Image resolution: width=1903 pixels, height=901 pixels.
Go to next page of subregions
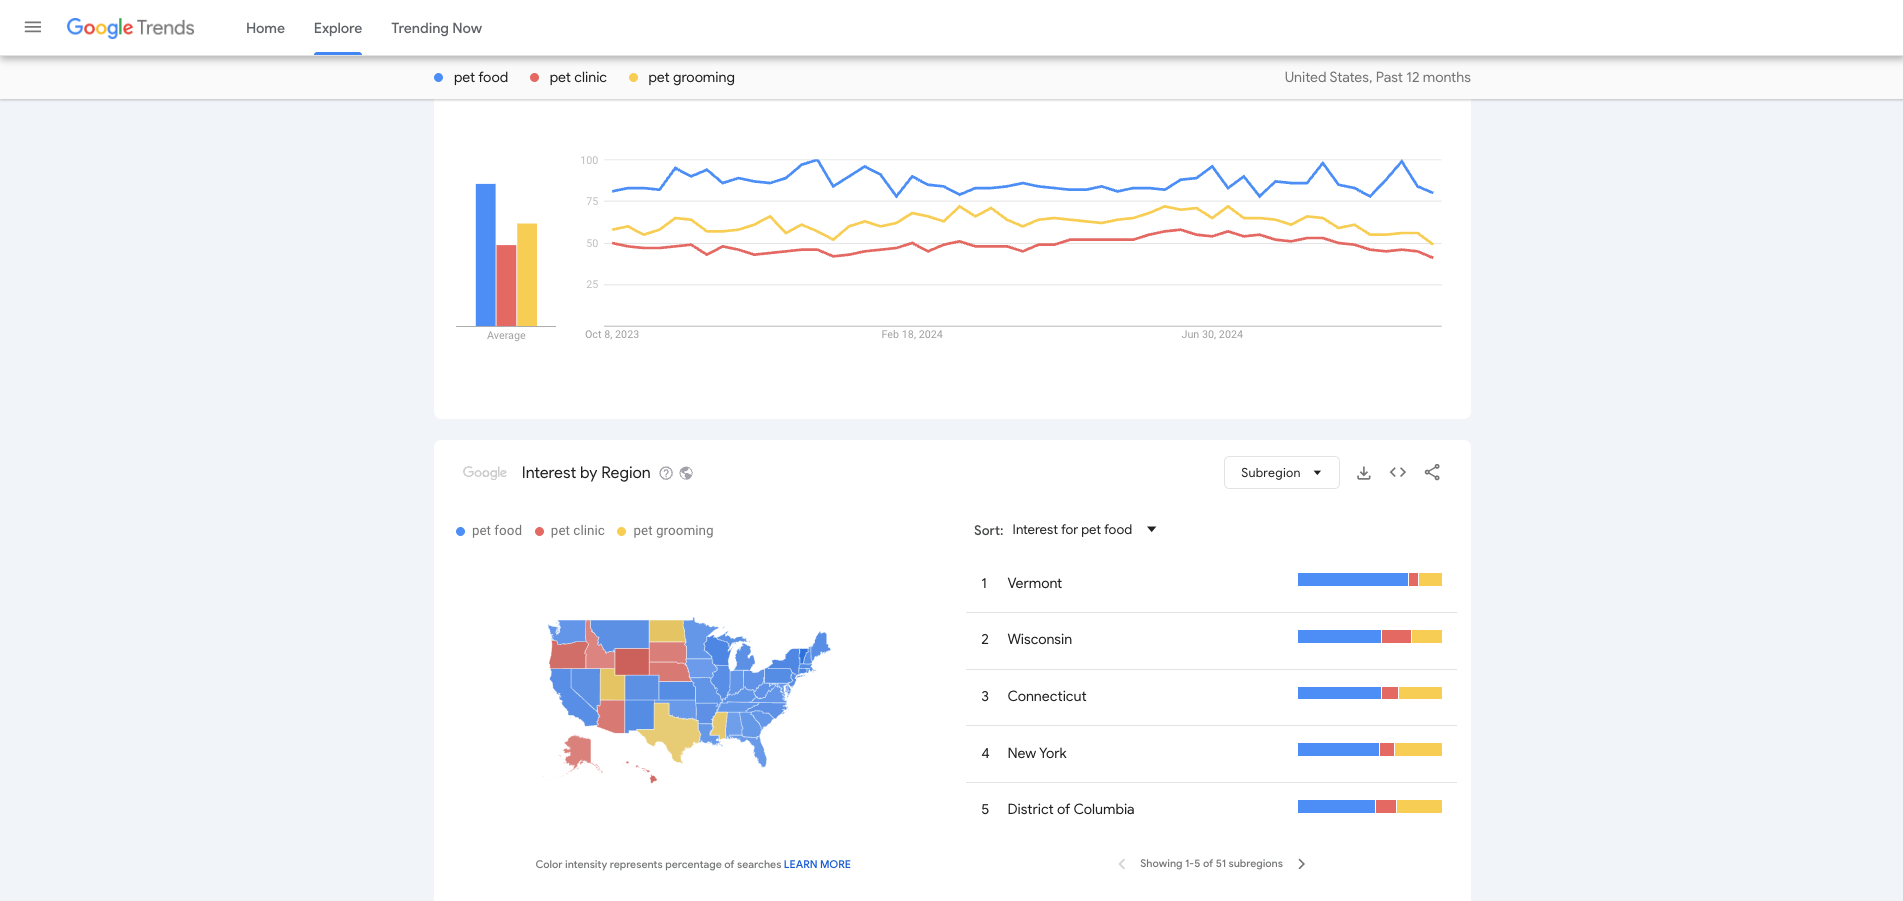pos(1301,864)
